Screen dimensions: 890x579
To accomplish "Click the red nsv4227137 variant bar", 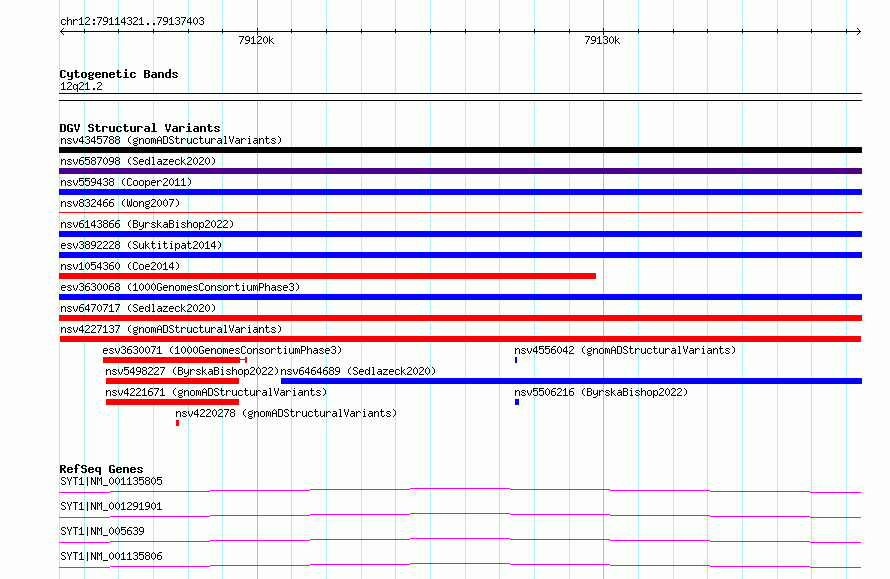I will tap(460, 339).
